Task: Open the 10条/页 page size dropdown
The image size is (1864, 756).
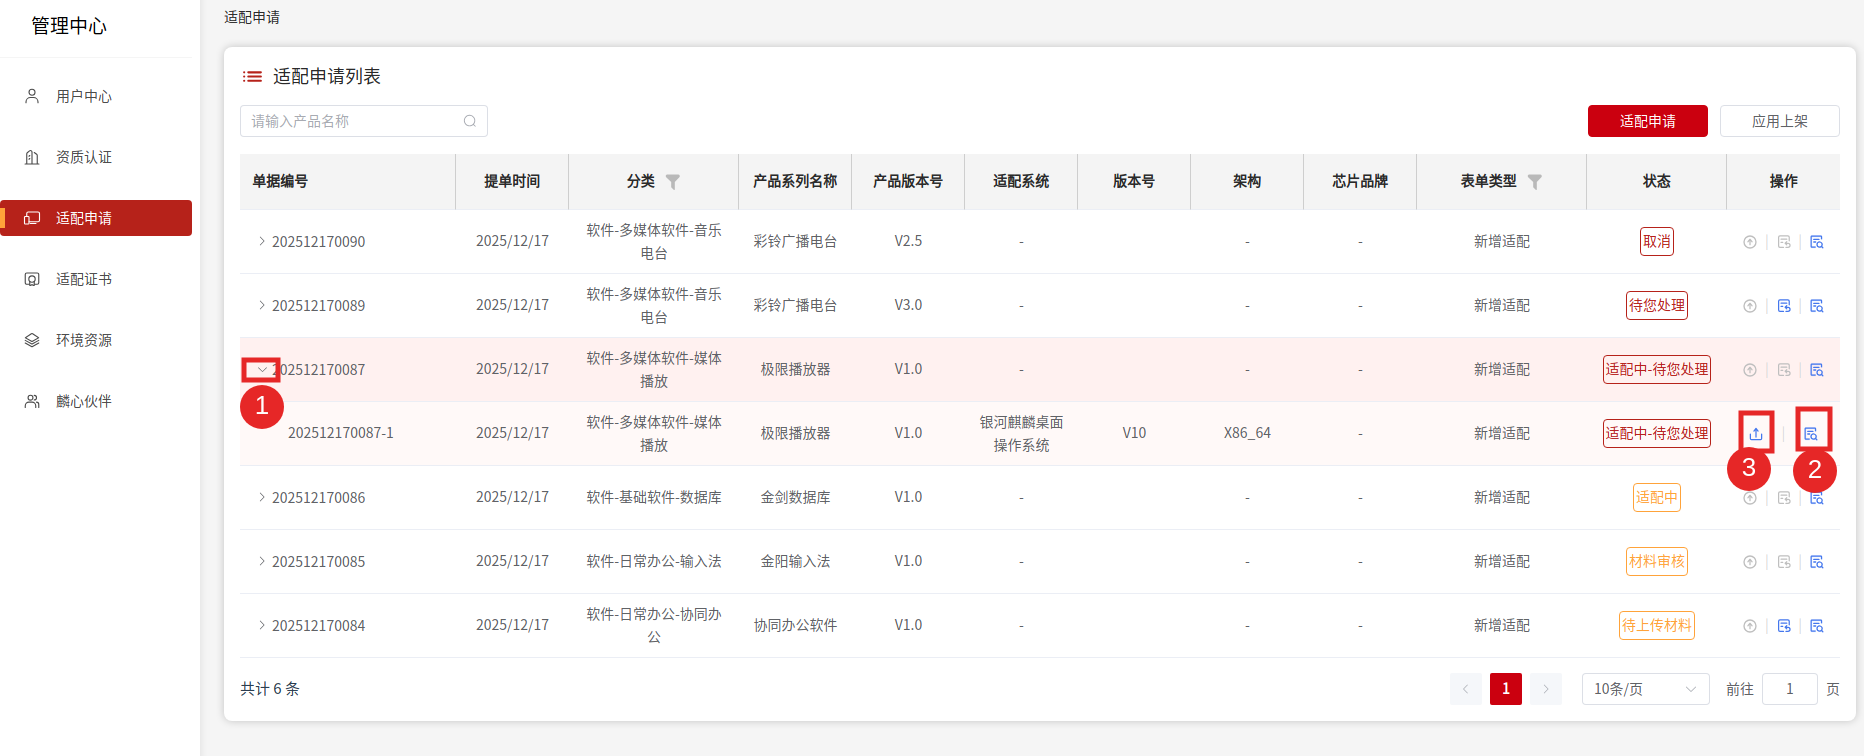Action: tap(1645, 689)
